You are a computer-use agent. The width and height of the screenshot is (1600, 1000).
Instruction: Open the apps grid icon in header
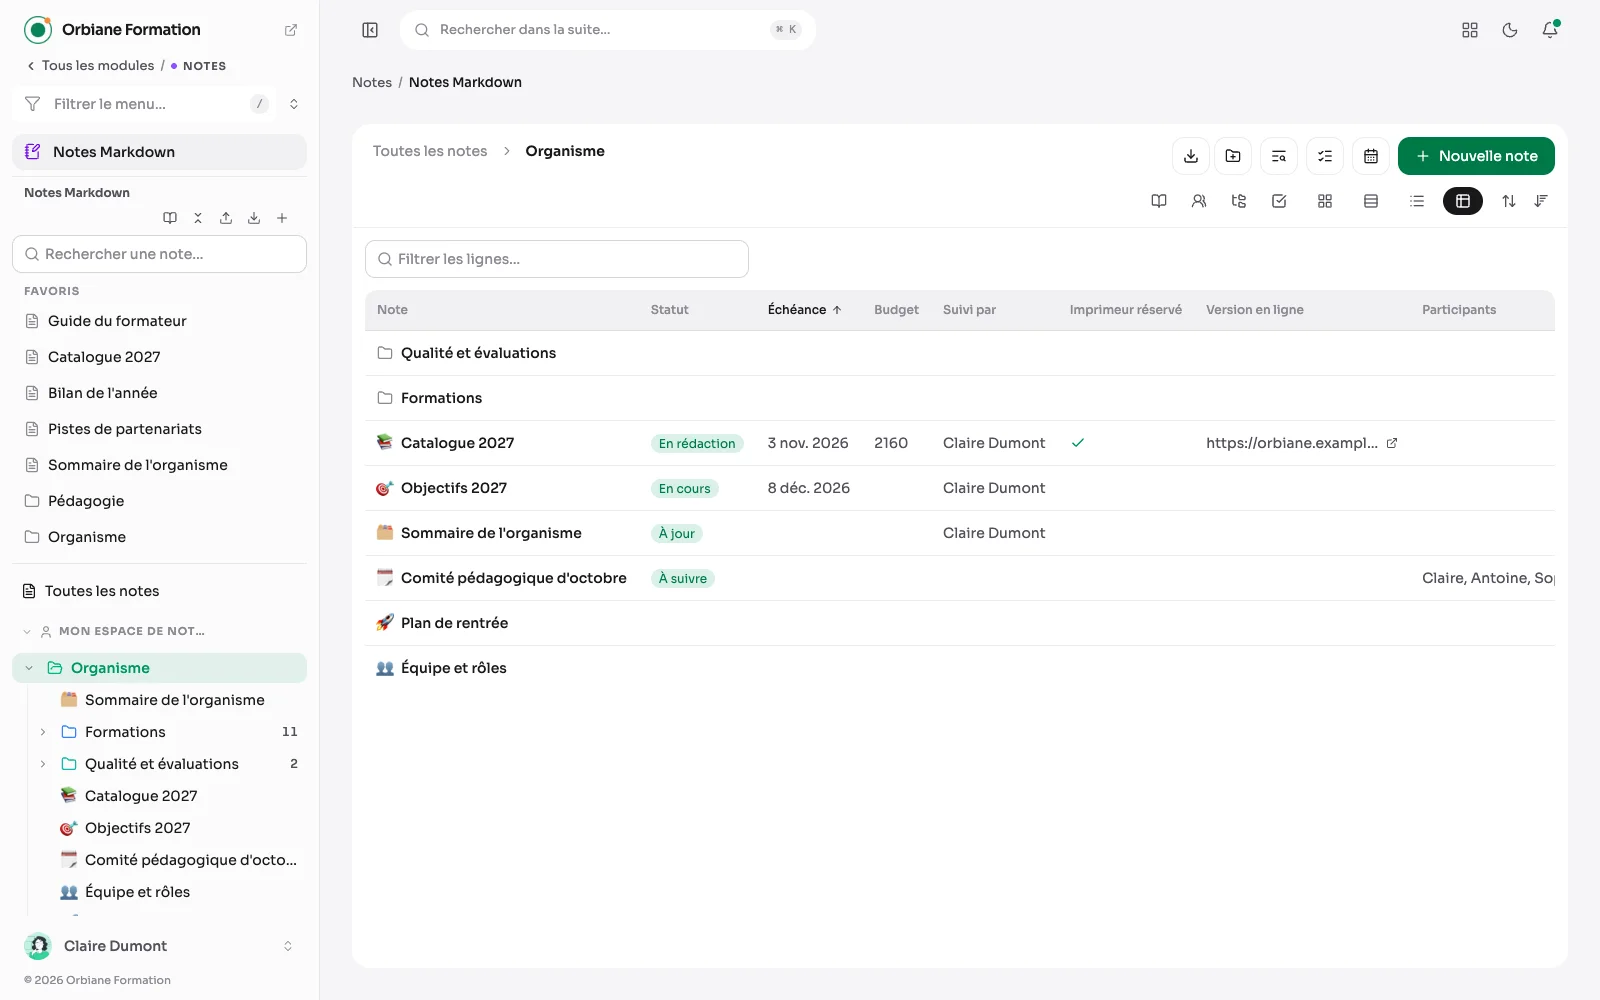point(1469,30)
